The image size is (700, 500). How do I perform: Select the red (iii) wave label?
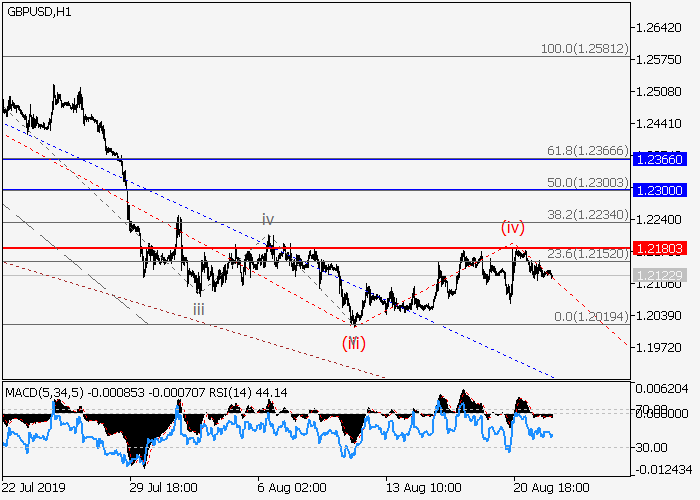(353, 343)
